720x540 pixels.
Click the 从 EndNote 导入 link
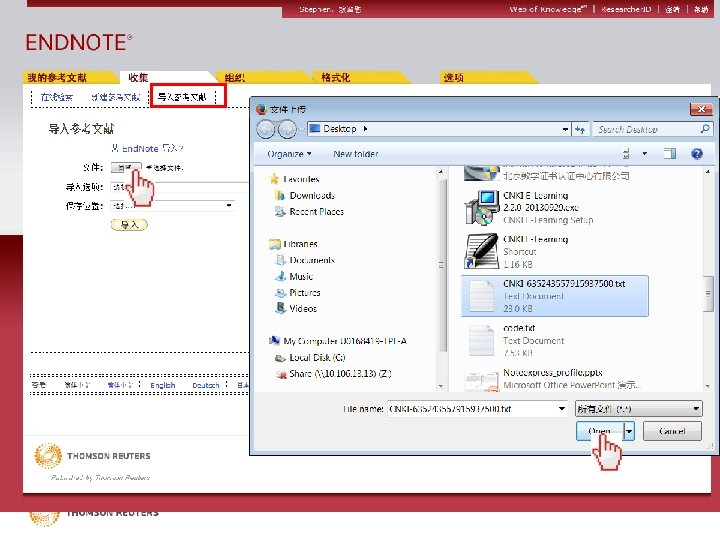coord(147,148)
